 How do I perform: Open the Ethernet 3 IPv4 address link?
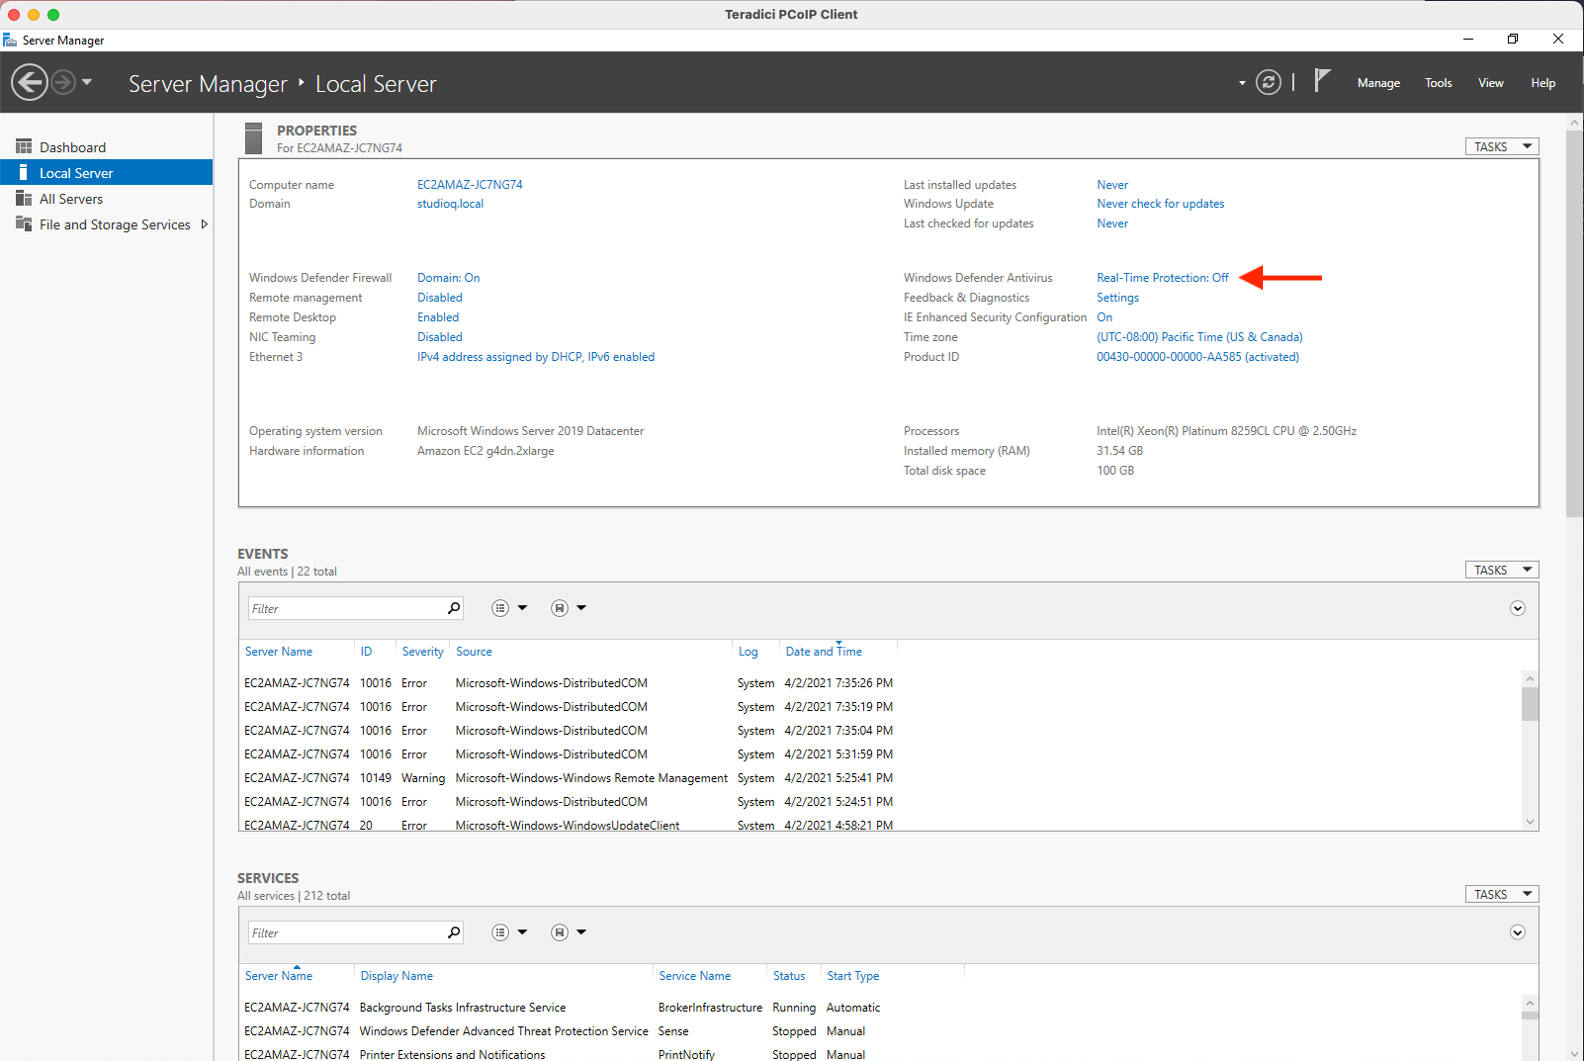pos(535,357)
